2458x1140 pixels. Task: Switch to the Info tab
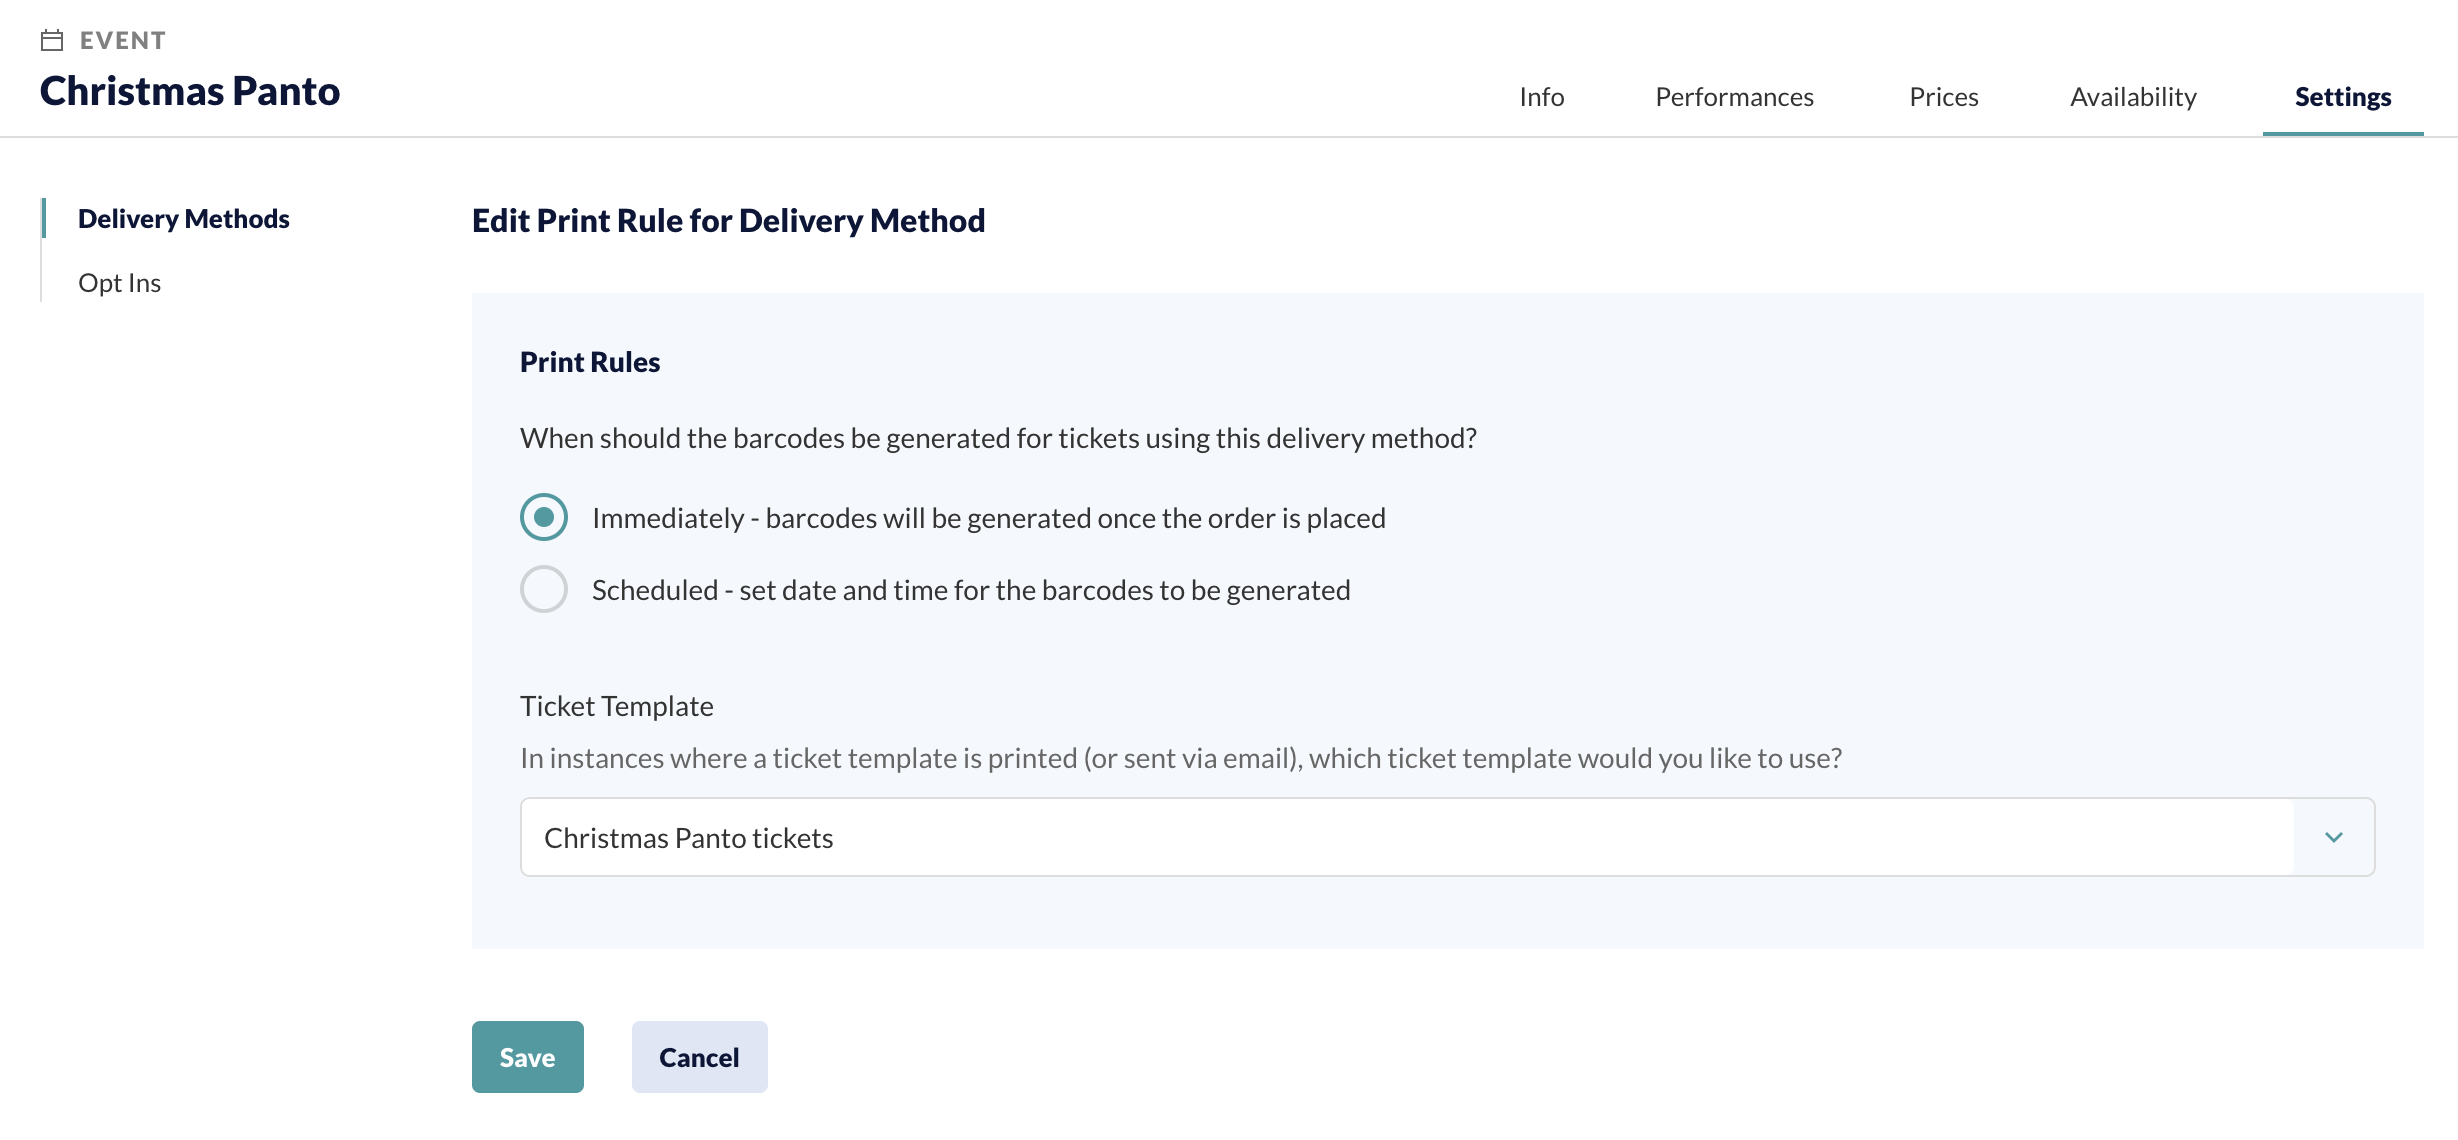pyautogui.click(x=1541, y=97)
